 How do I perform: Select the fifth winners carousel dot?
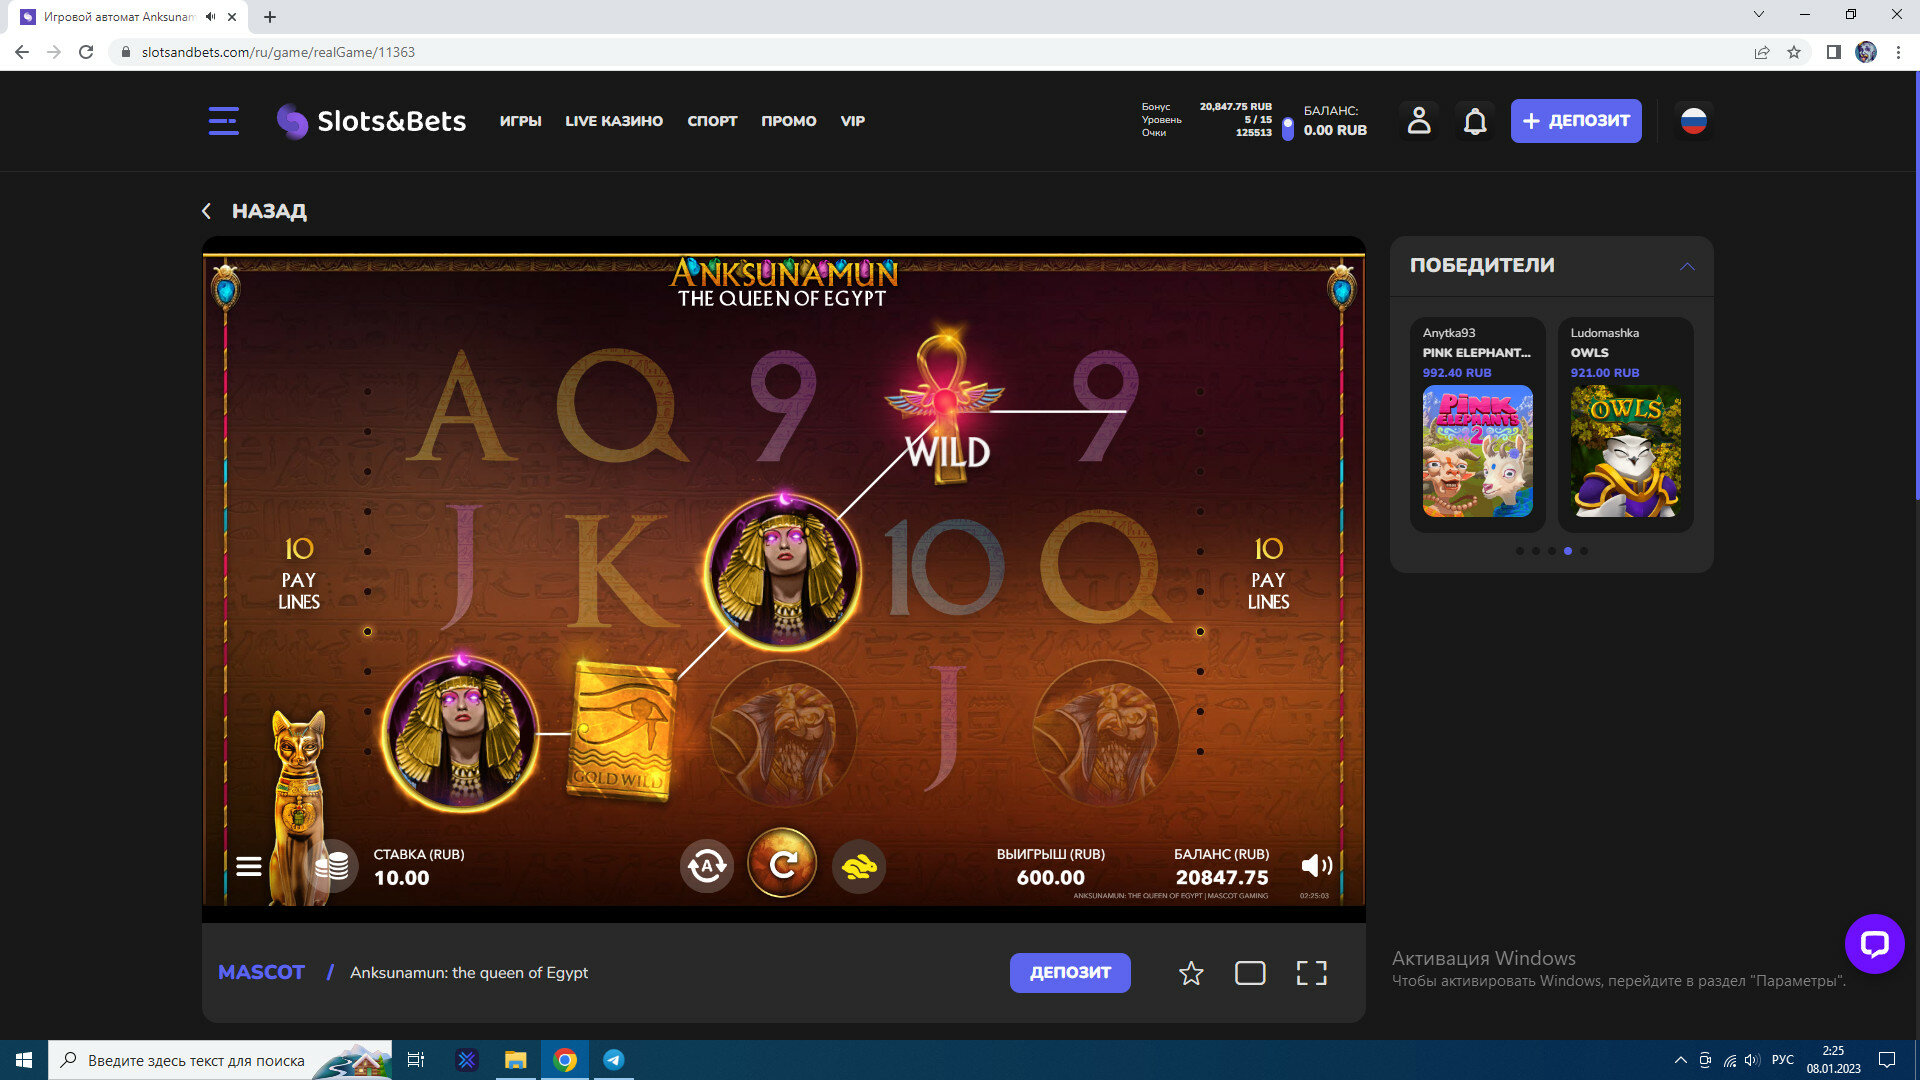(1584, 551)
